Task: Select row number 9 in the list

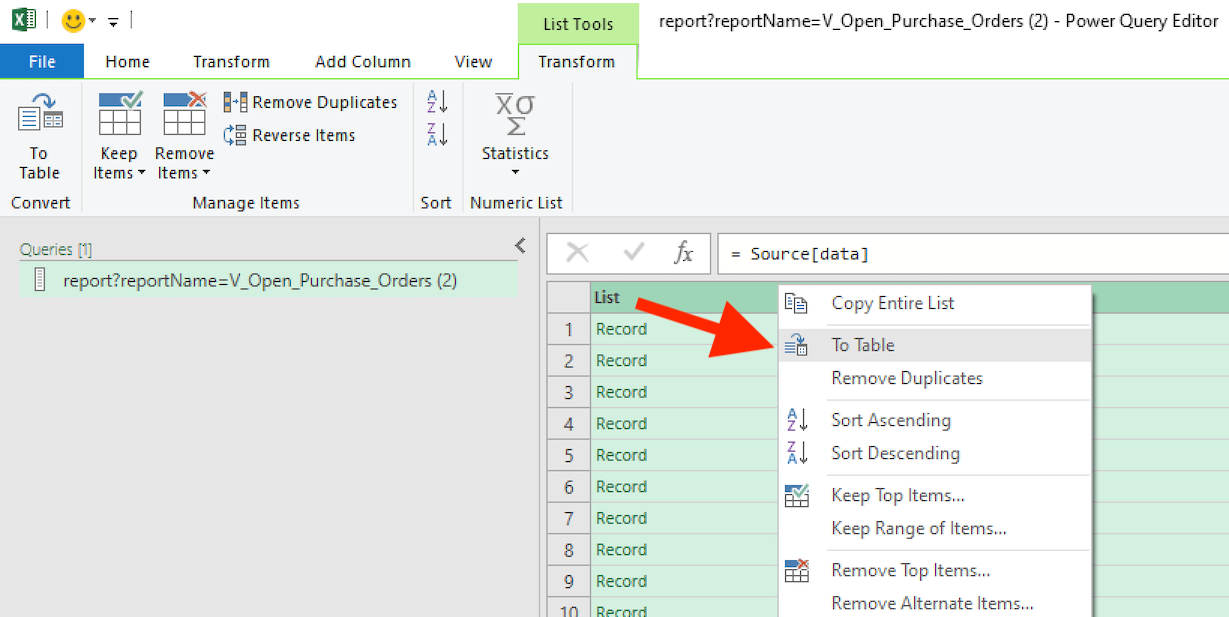Action: (x=569, y=581)
